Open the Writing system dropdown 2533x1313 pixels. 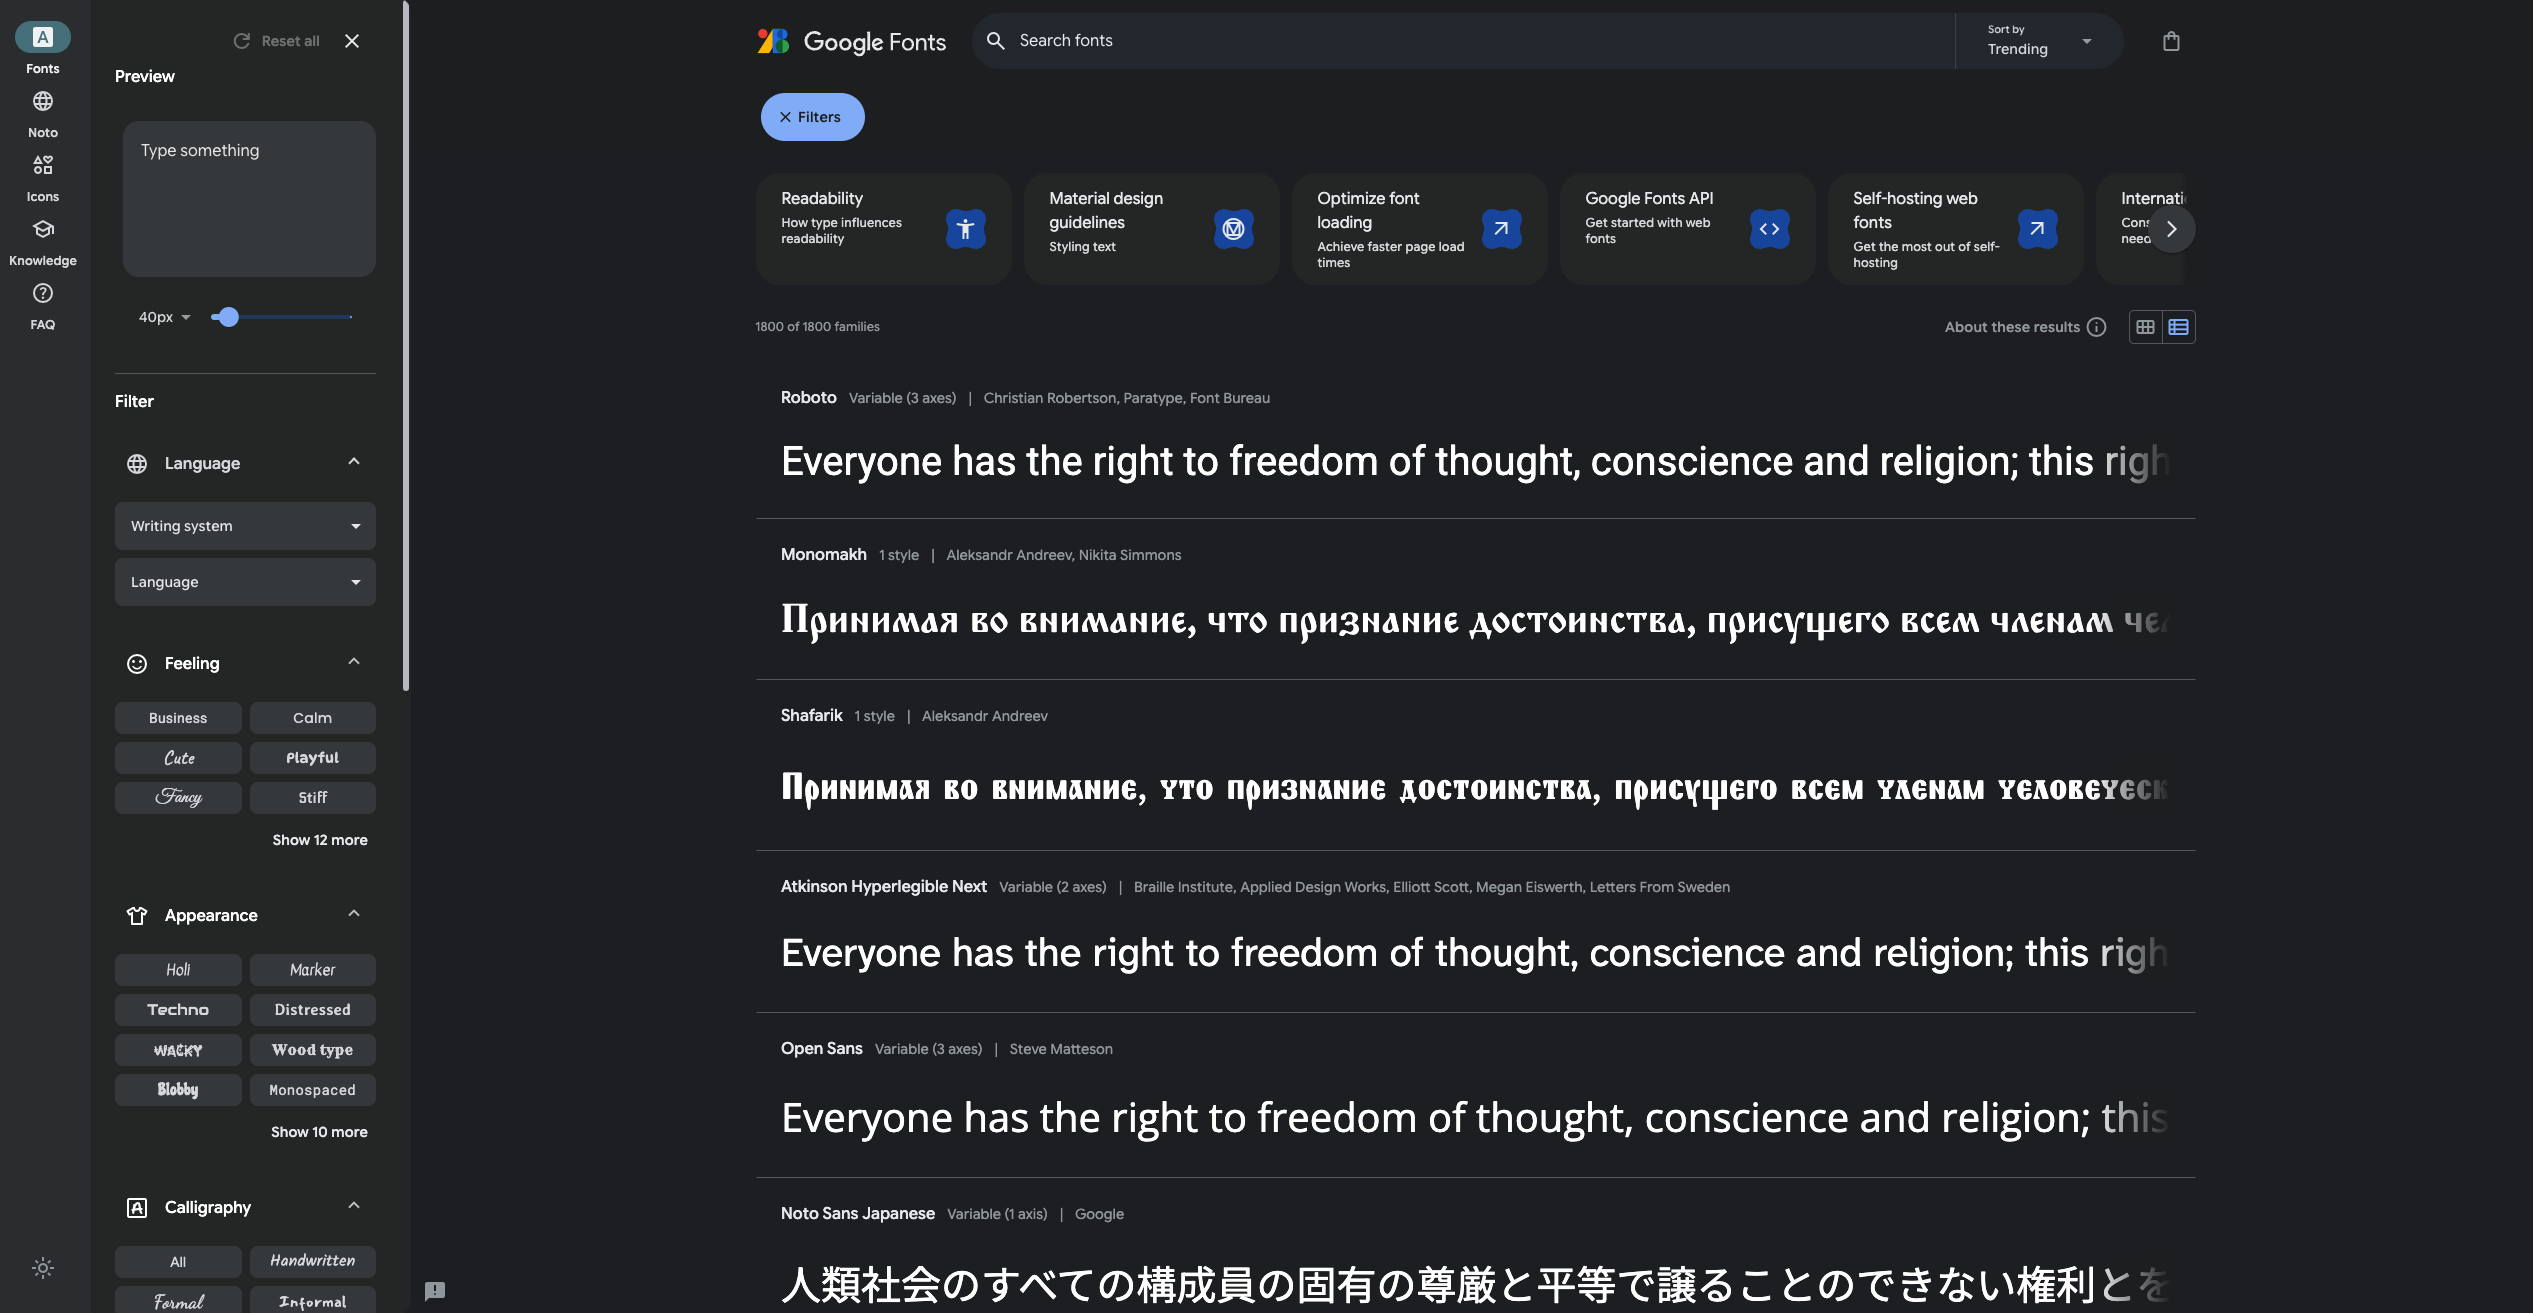click(x=245, y=526)
